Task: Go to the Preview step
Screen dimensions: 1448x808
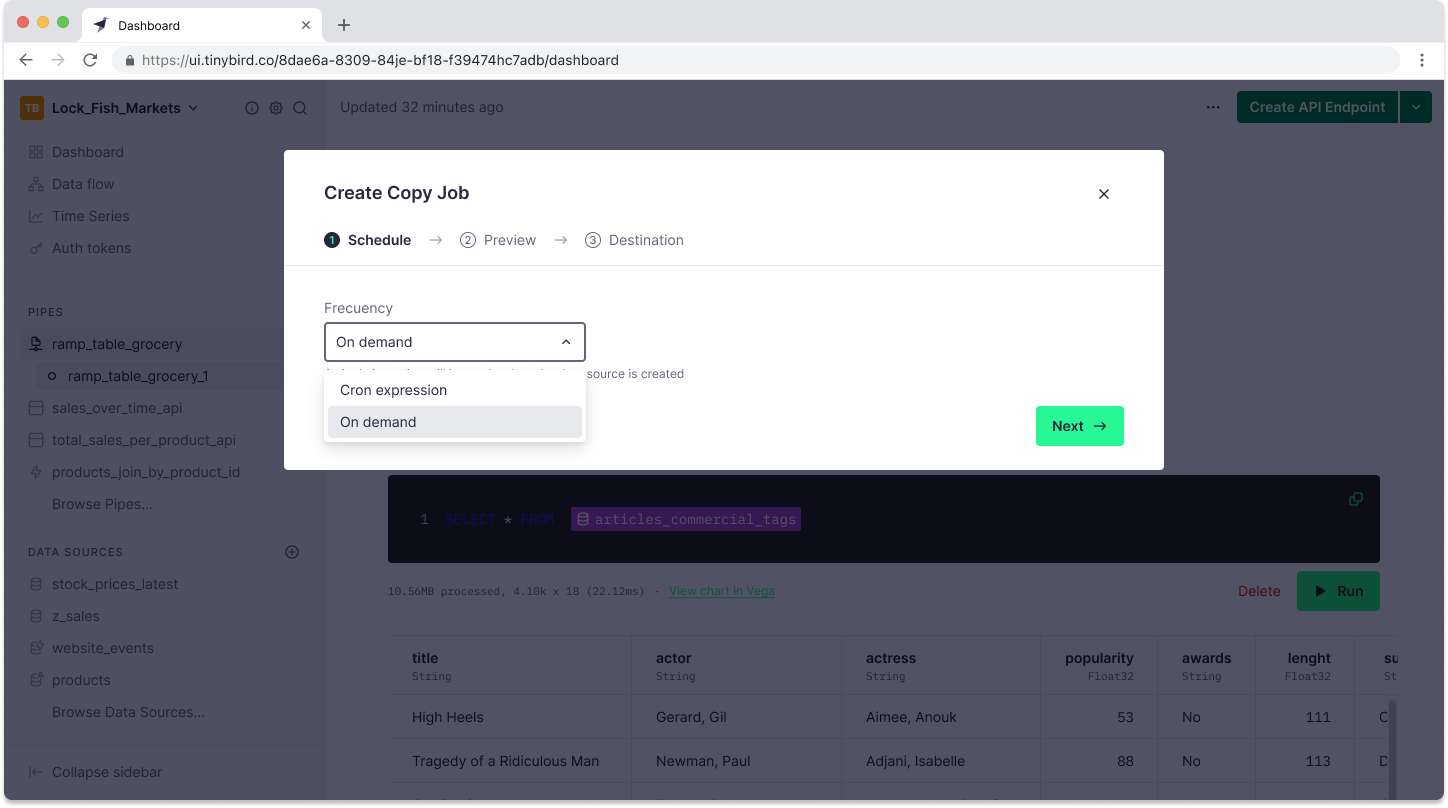Action: tap(498, 240)
